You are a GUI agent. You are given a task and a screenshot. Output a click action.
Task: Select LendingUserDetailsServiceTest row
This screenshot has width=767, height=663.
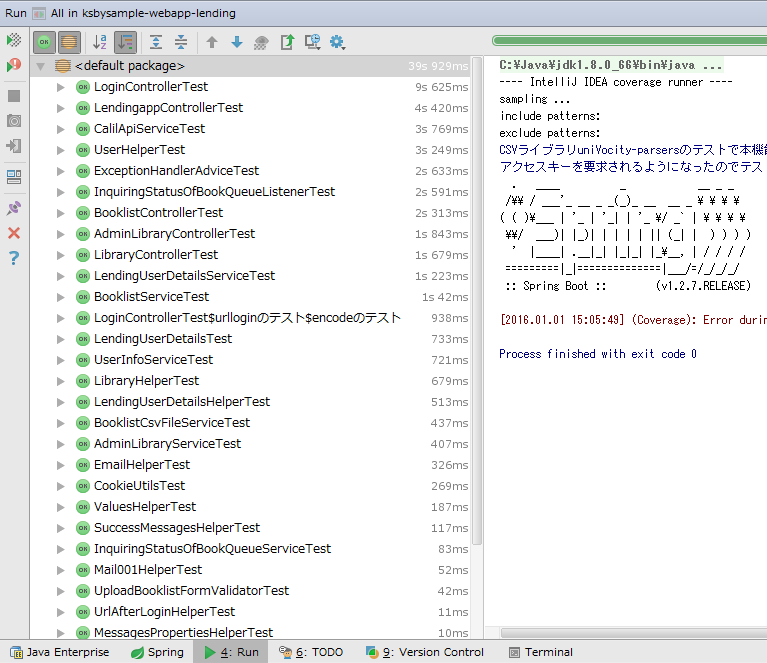point(249,276)
